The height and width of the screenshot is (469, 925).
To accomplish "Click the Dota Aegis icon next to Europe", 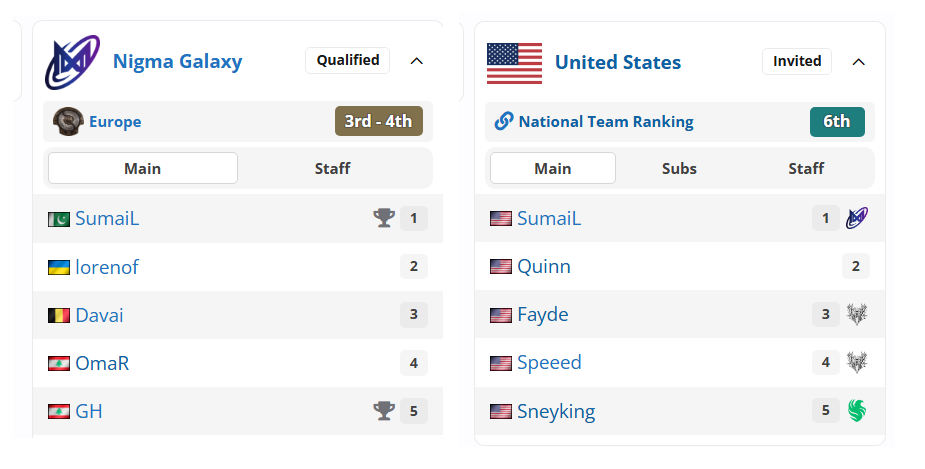I will [x=68, y=122].
